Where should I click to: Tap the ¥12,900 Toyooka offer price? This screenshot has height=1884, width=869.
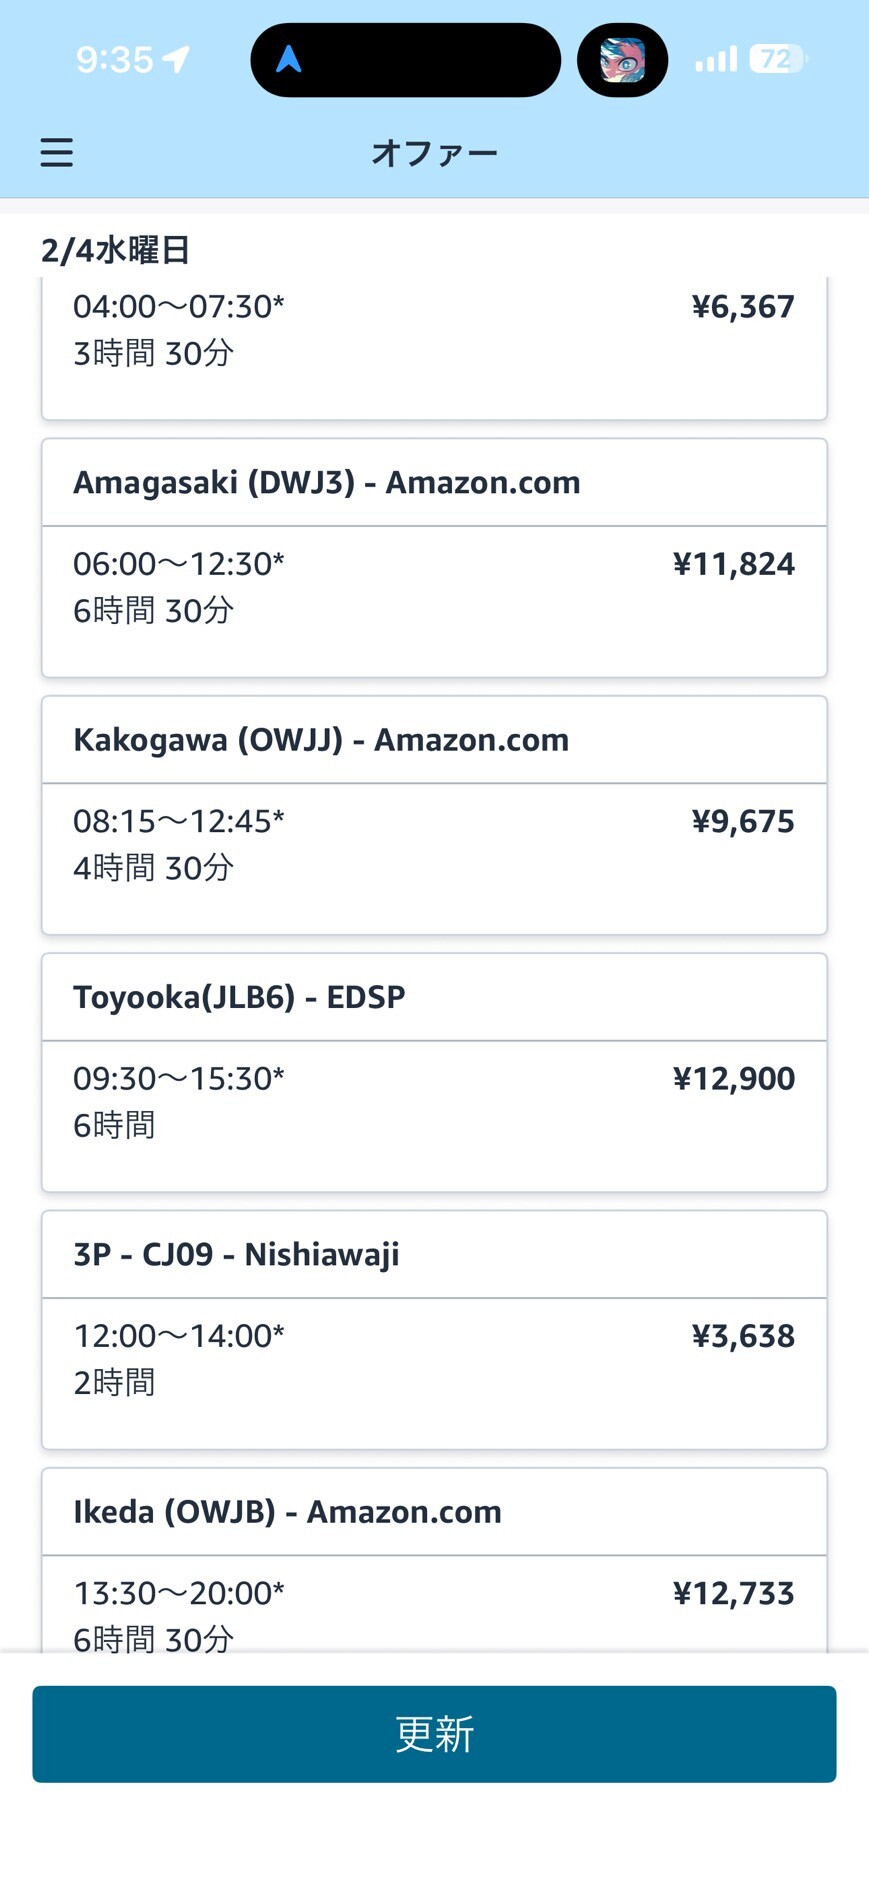pyautogui.click(x=733, y=1079)
